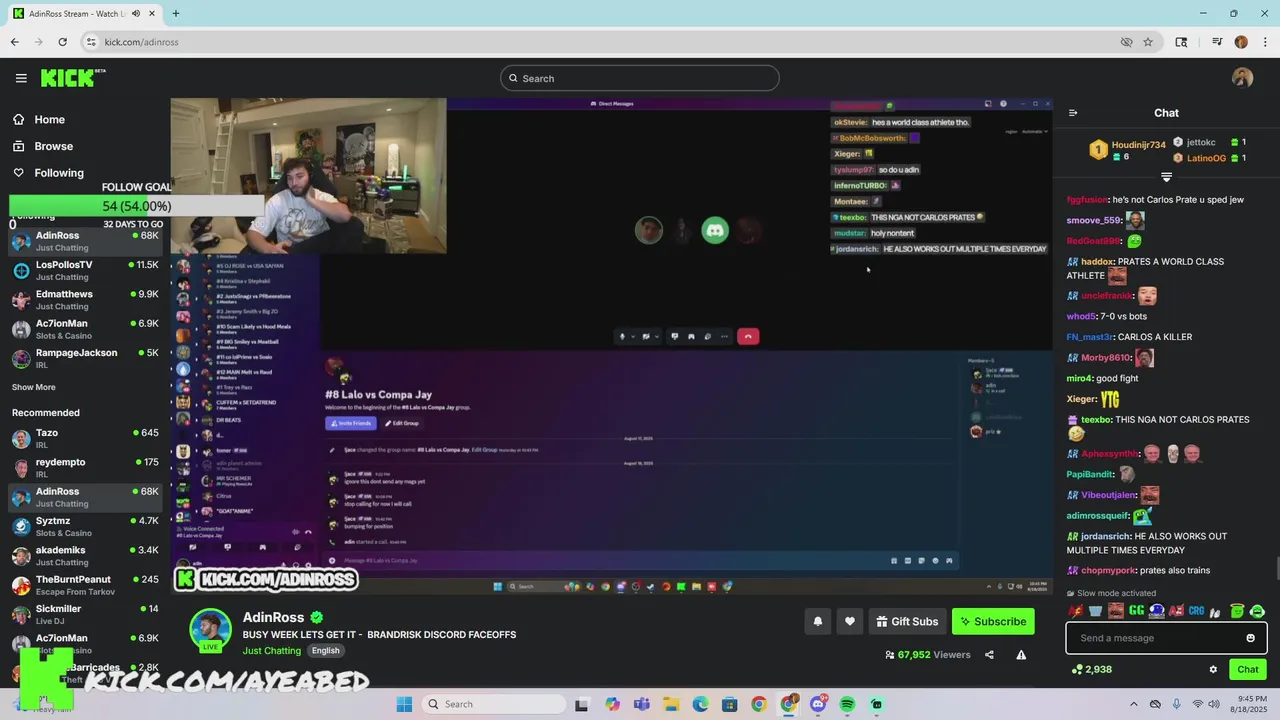1280x720 pixels.
Task: Click the Gift Subs button
Action: pyautogui.click(x=907, y=621)
